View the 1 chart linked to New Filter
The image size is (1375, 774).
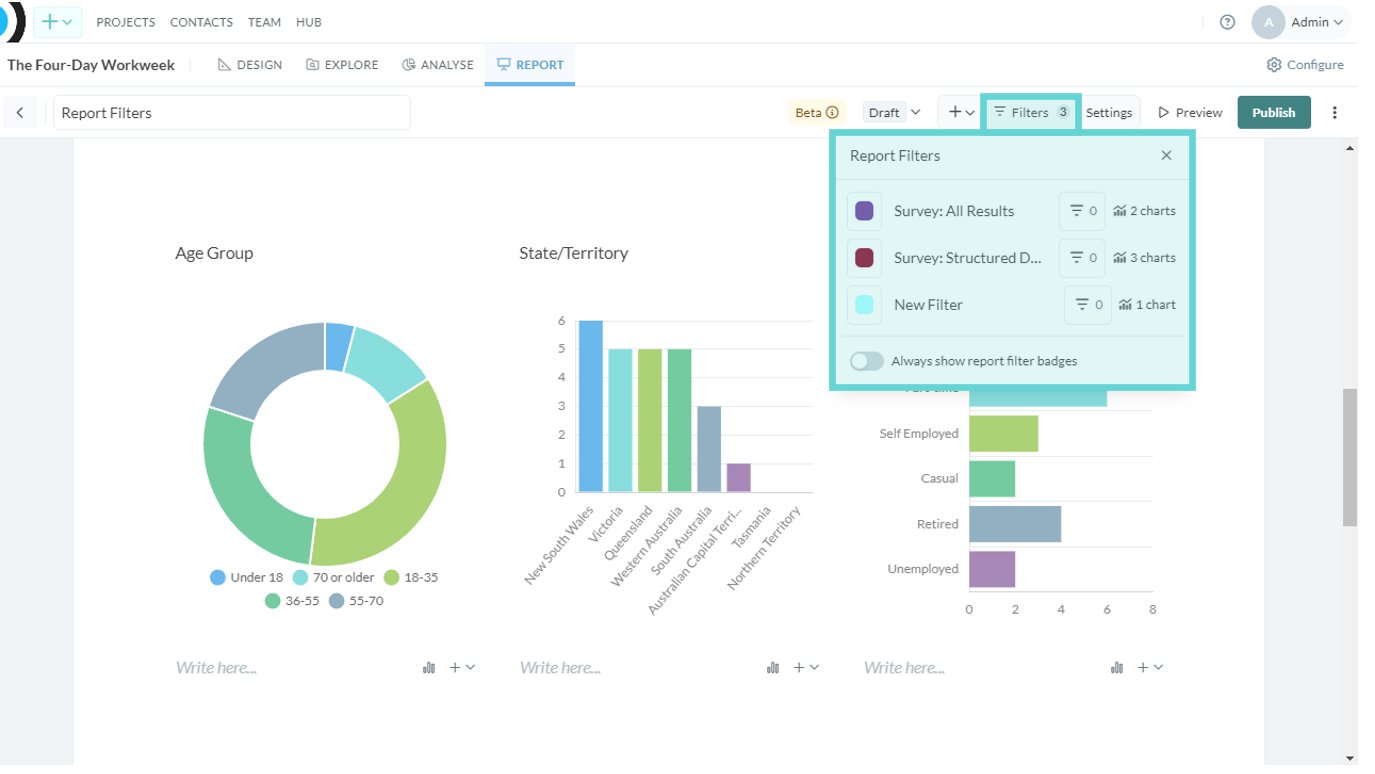click(x=1148, y=305)
